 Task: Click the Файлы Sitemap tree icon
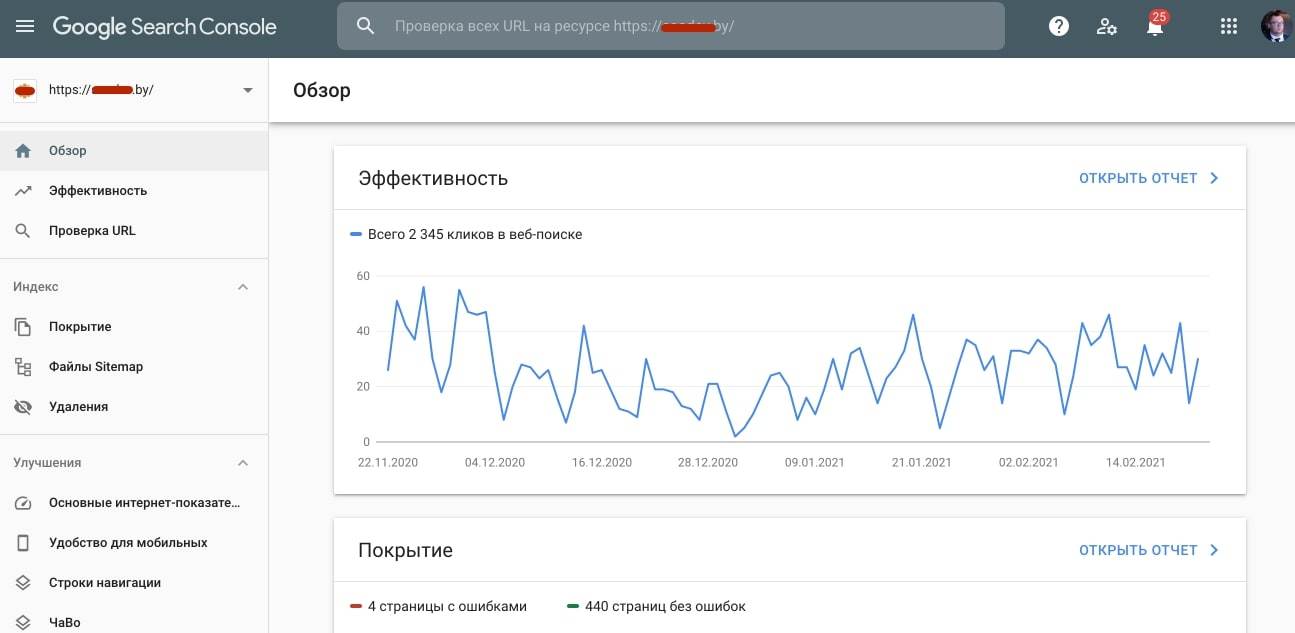coord(23,367)
